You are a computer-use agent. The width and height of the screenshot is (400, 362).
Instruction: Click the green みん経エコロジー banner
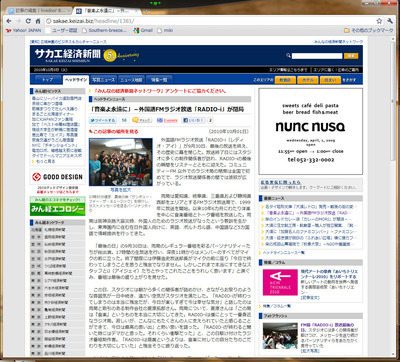coord(57,206)
